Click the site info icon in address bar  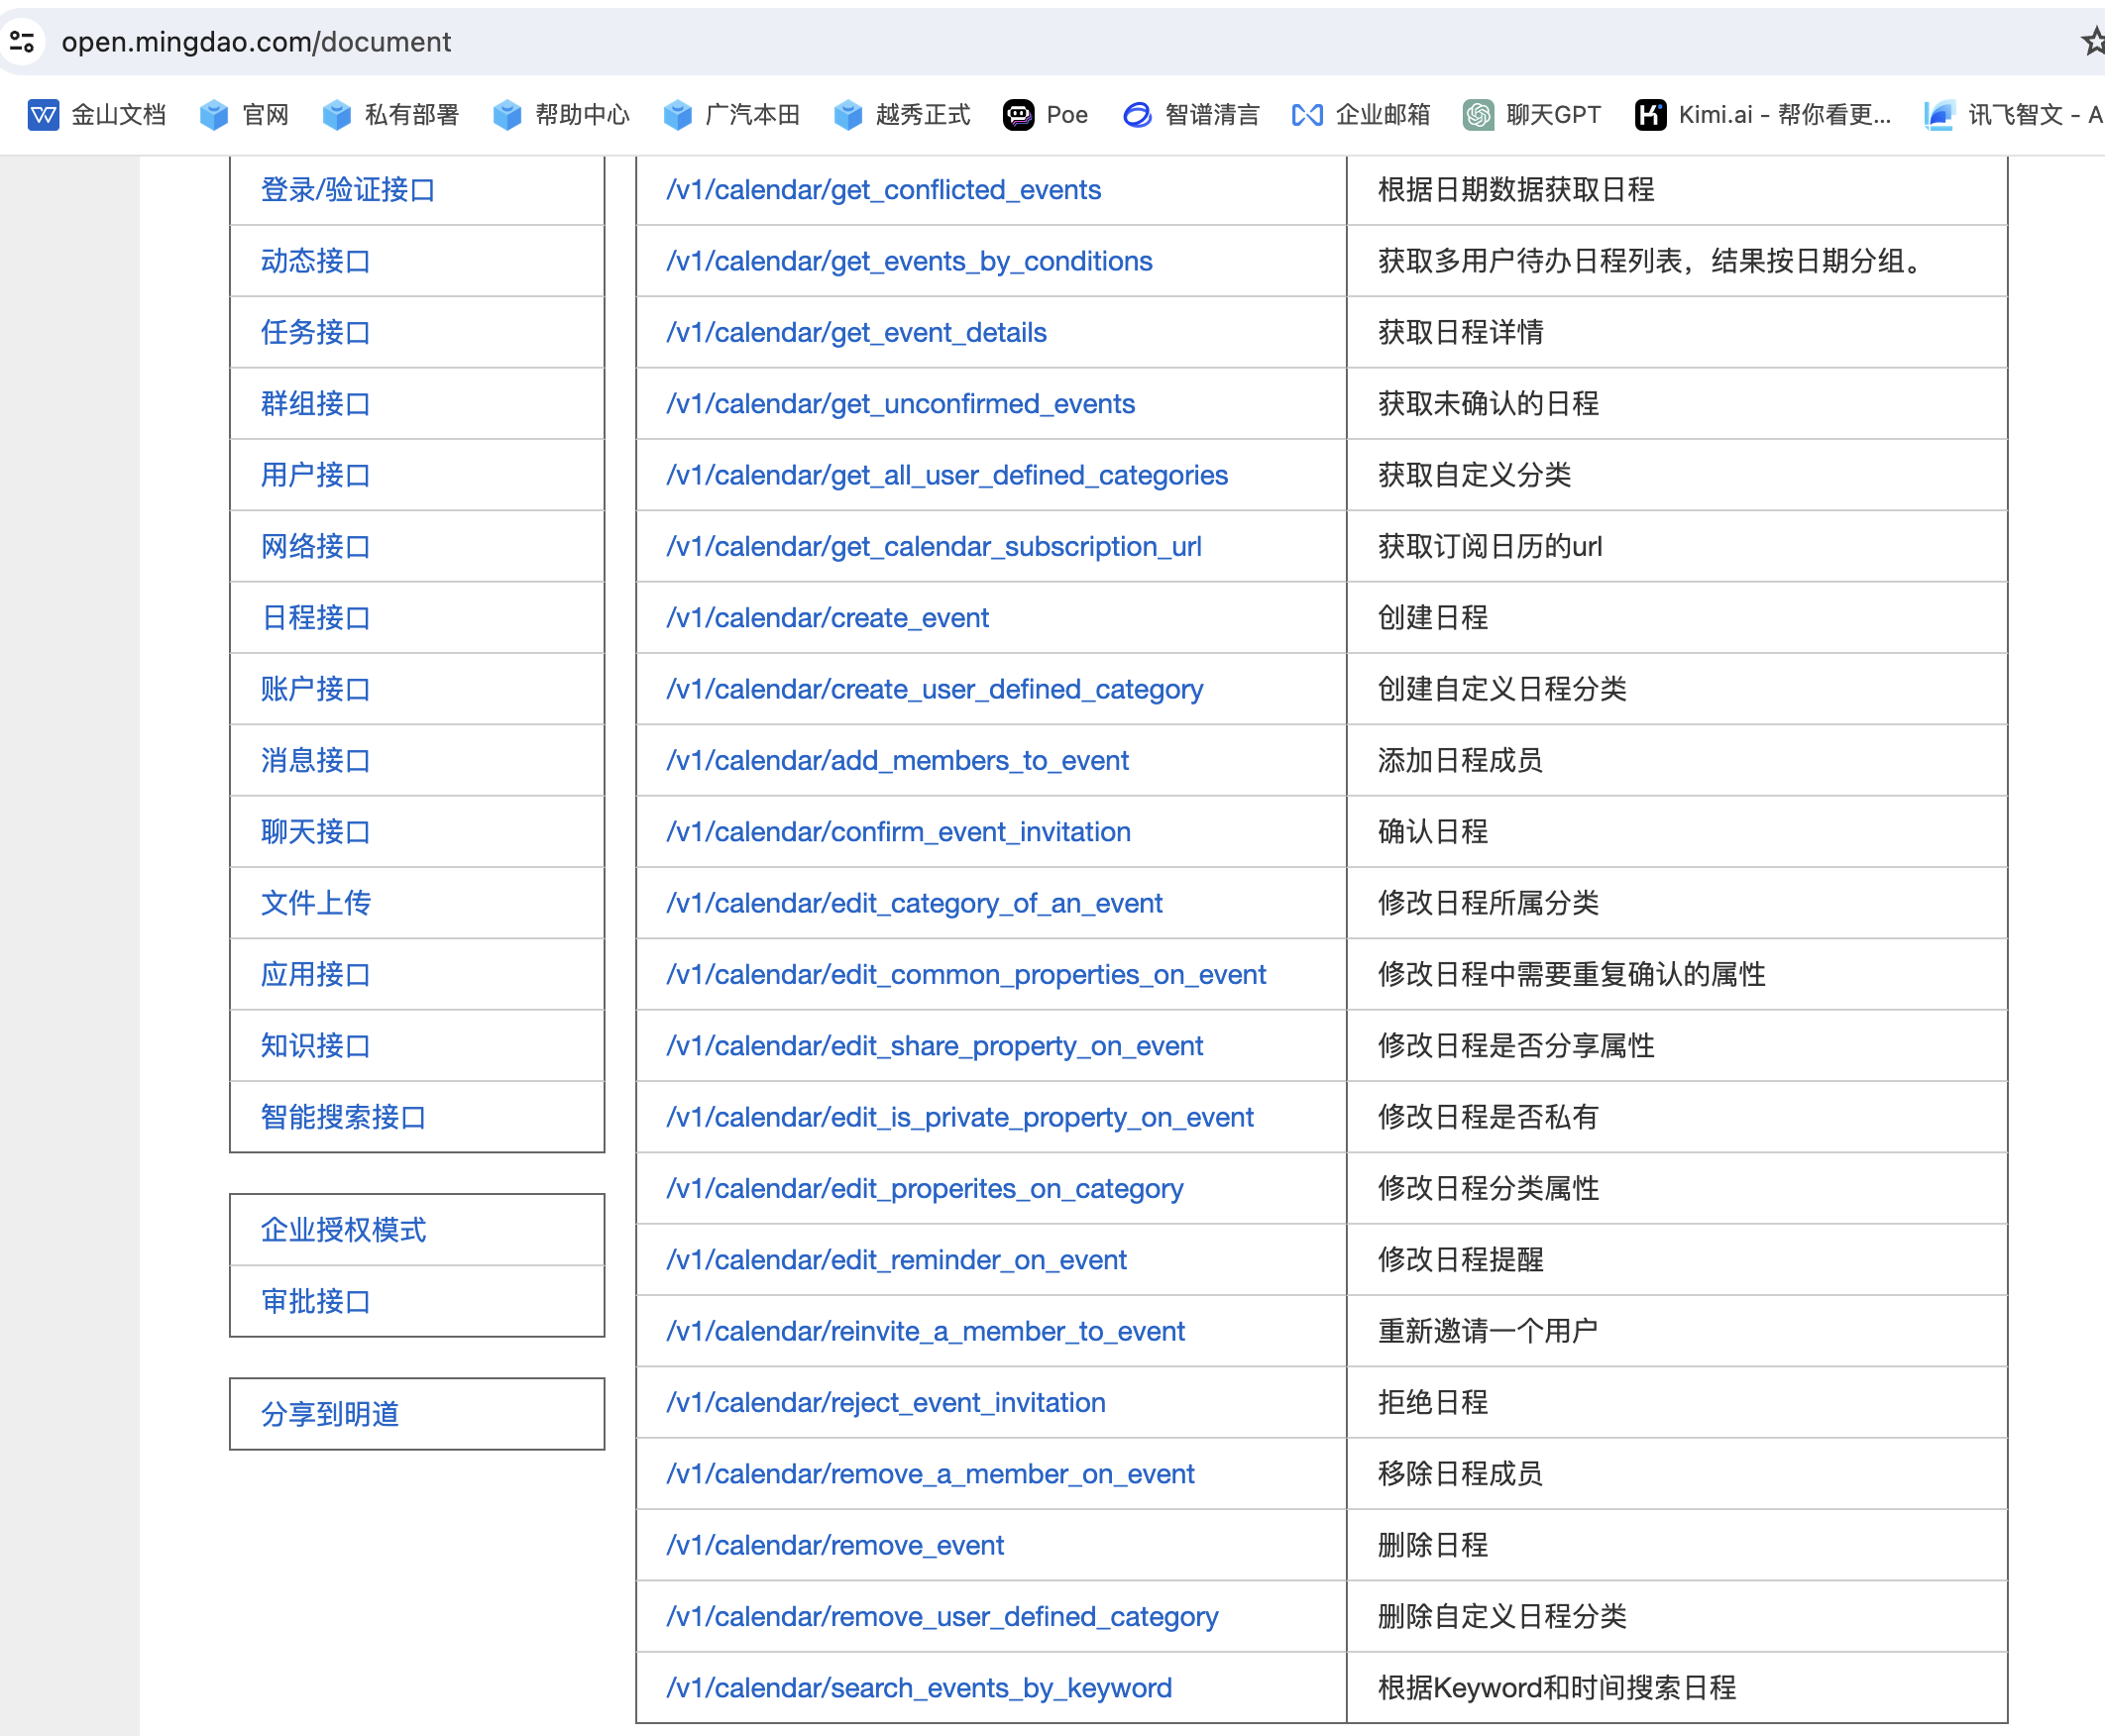22,41
